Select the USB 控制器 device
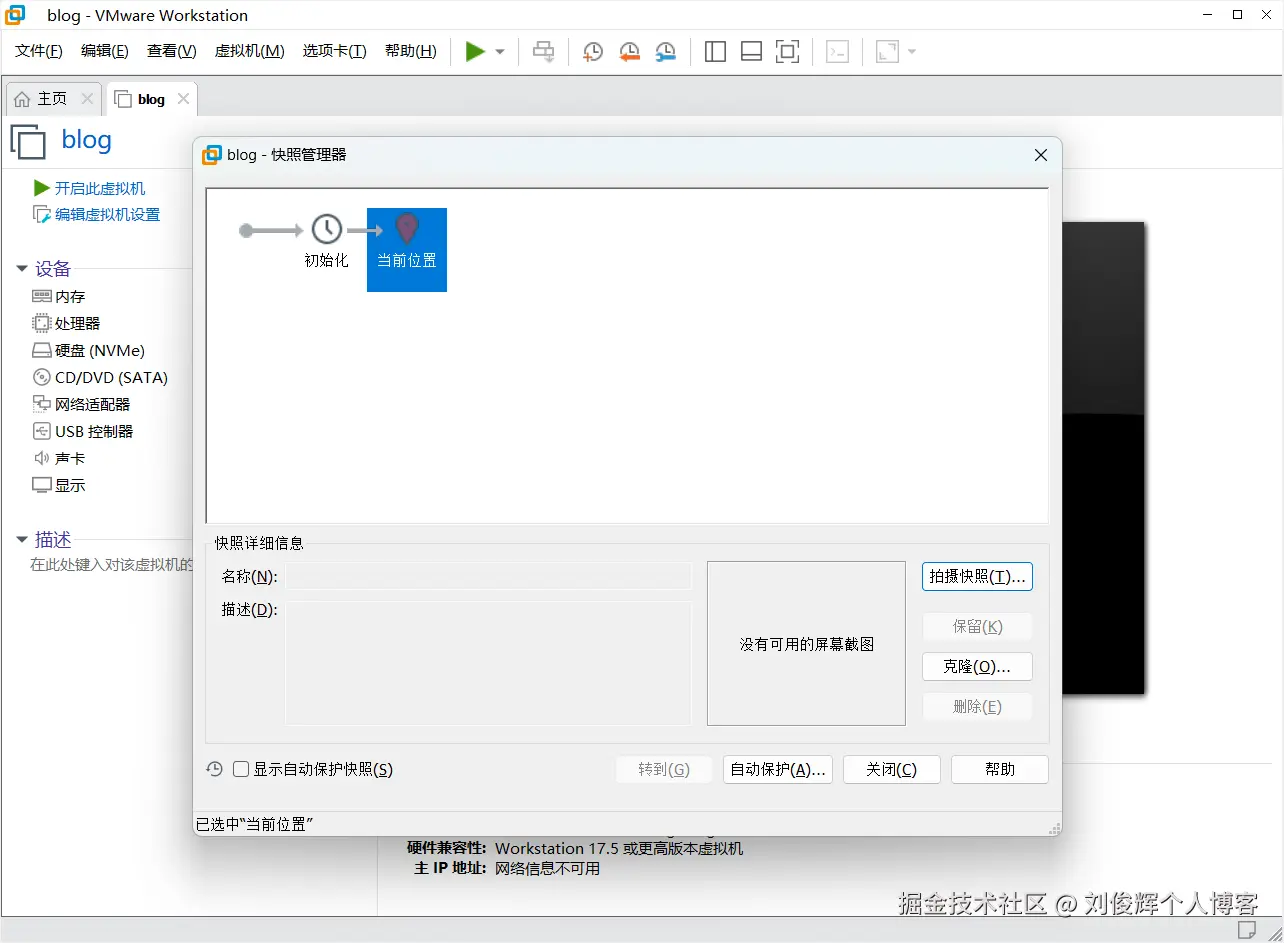This screenshot has width=1284, height=943. 82,431
